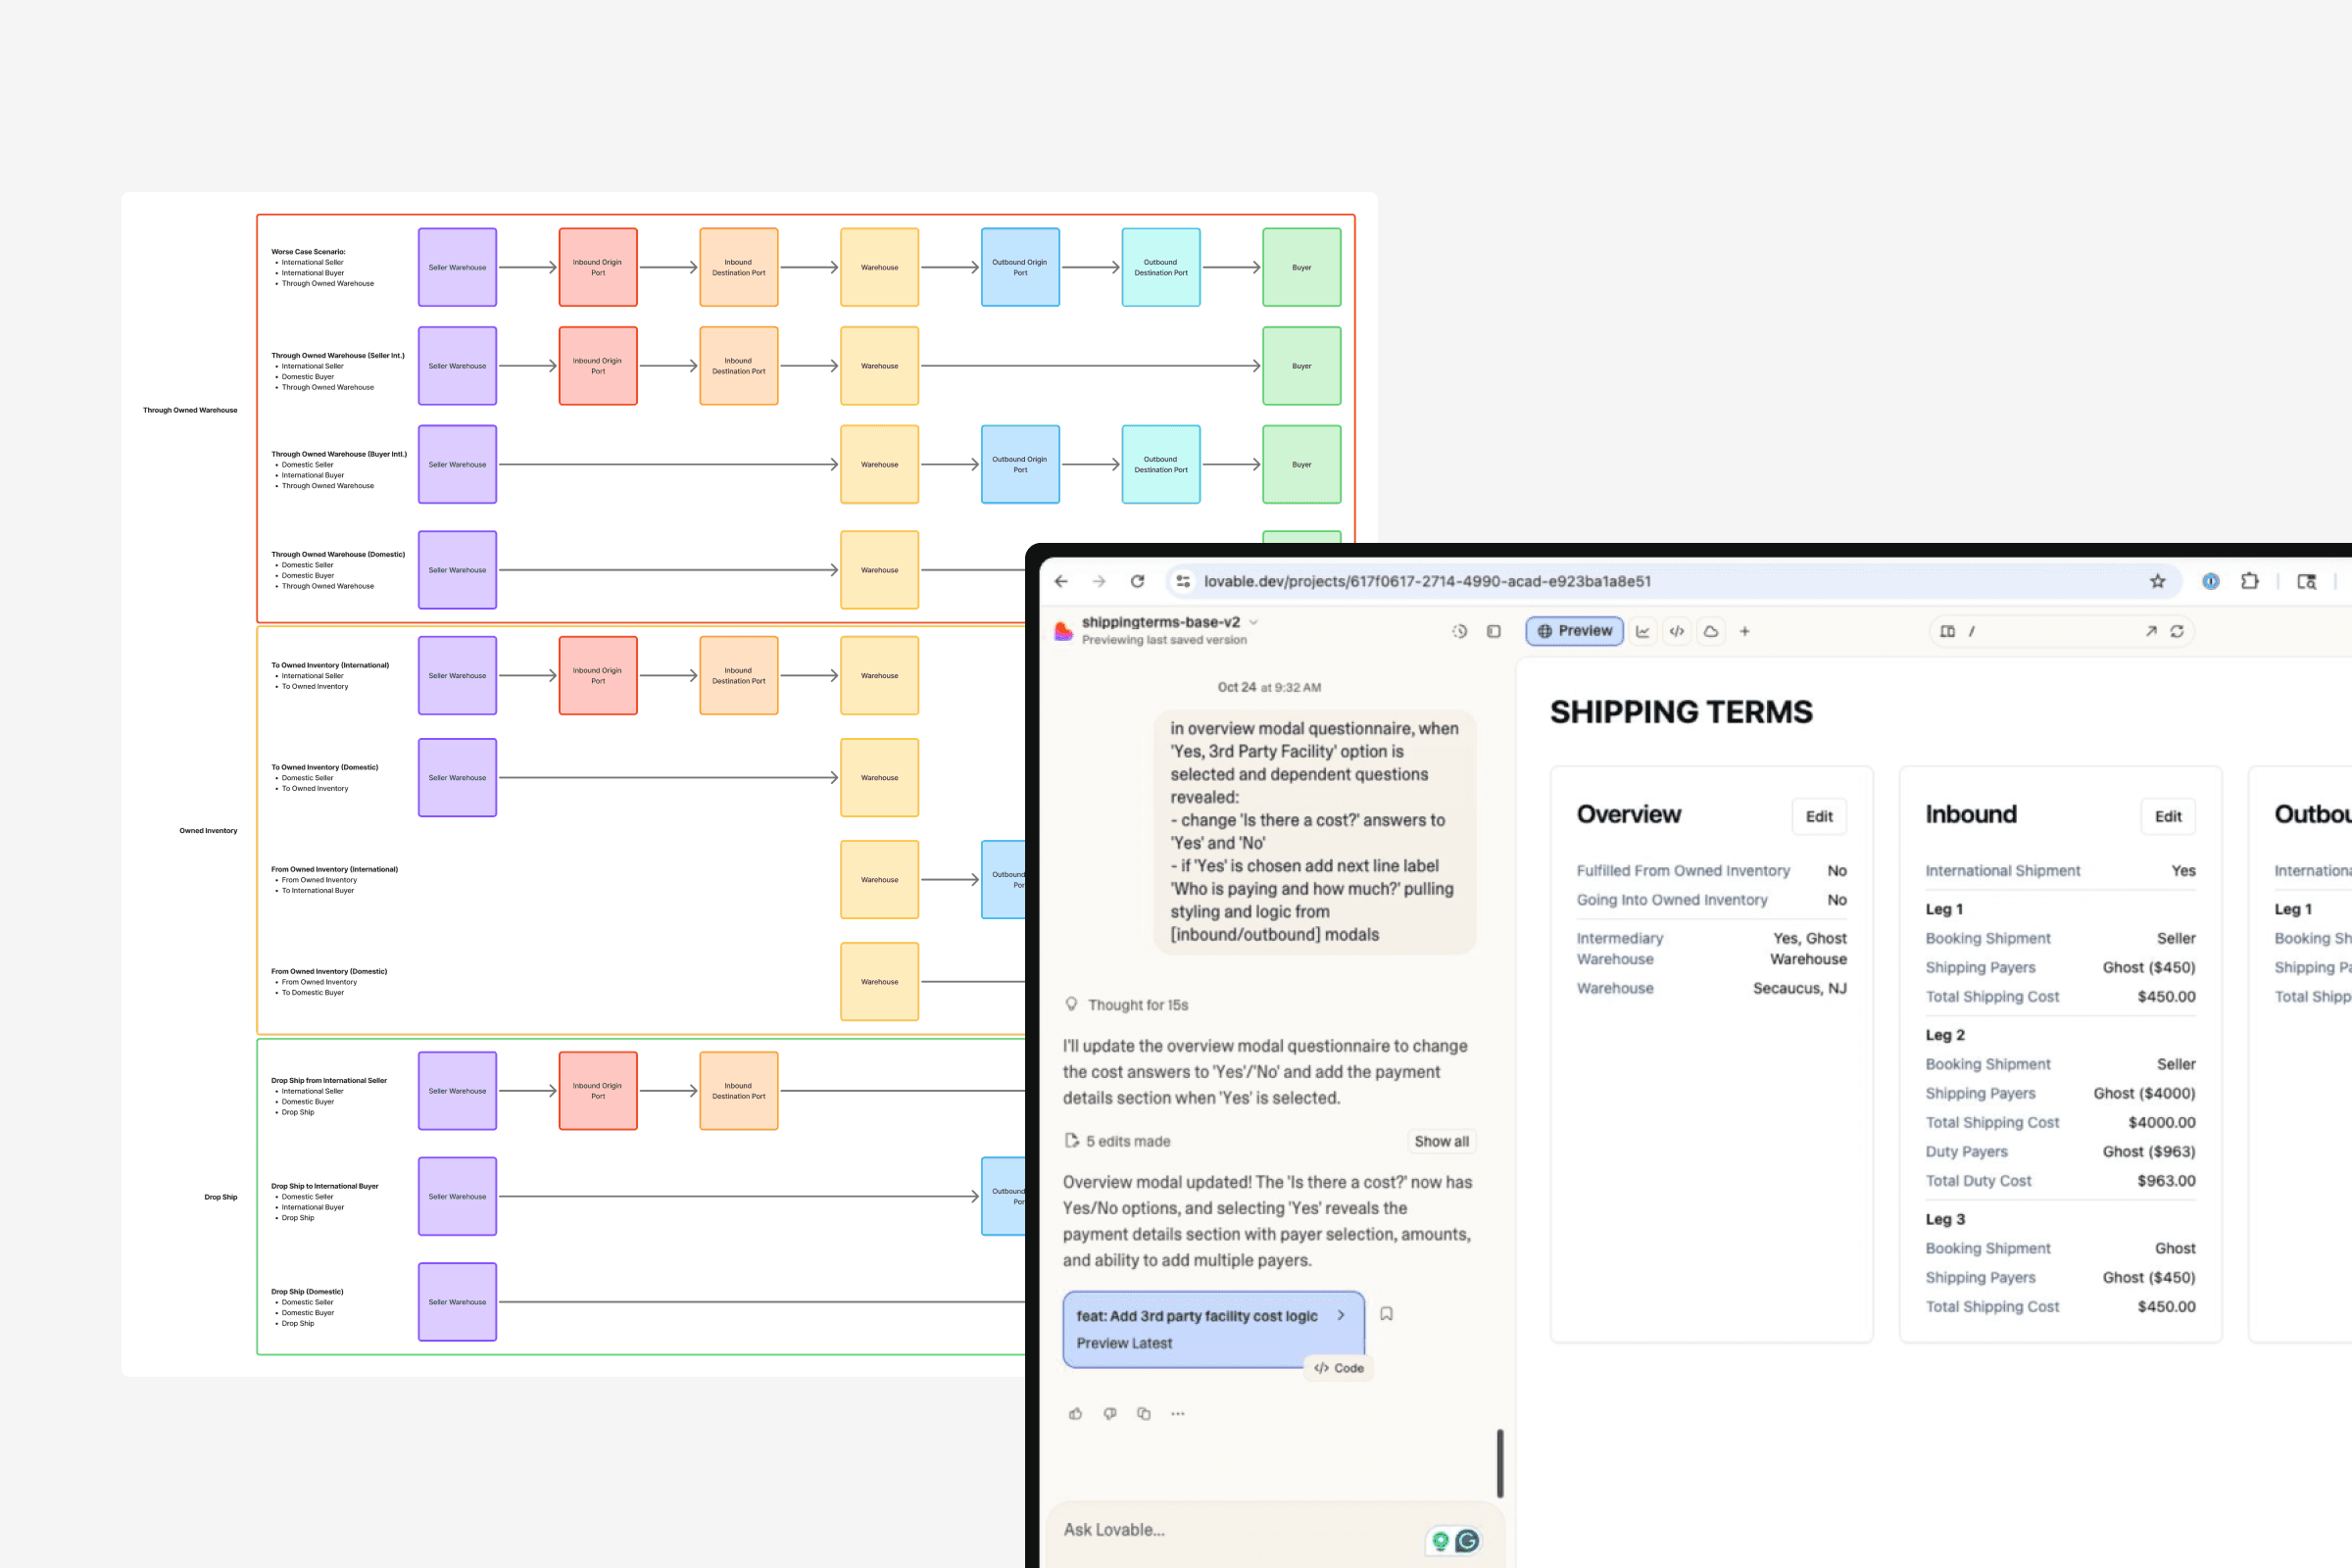Open the analytics chart icon
The width and height of the screenshot is (2352, 1568).
(x=1642, y=631)
